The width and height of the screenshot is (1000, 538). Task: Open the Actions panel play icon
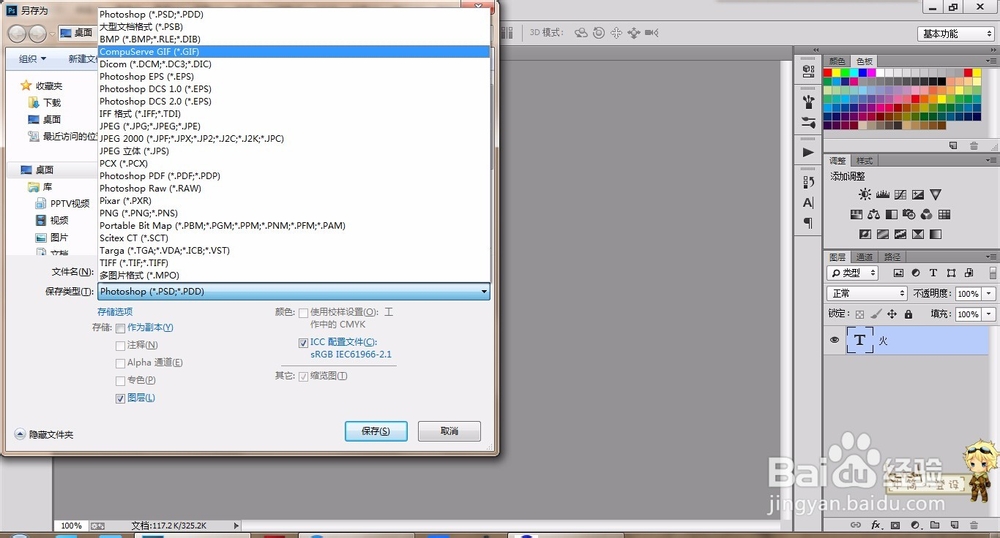click(808, 152)
